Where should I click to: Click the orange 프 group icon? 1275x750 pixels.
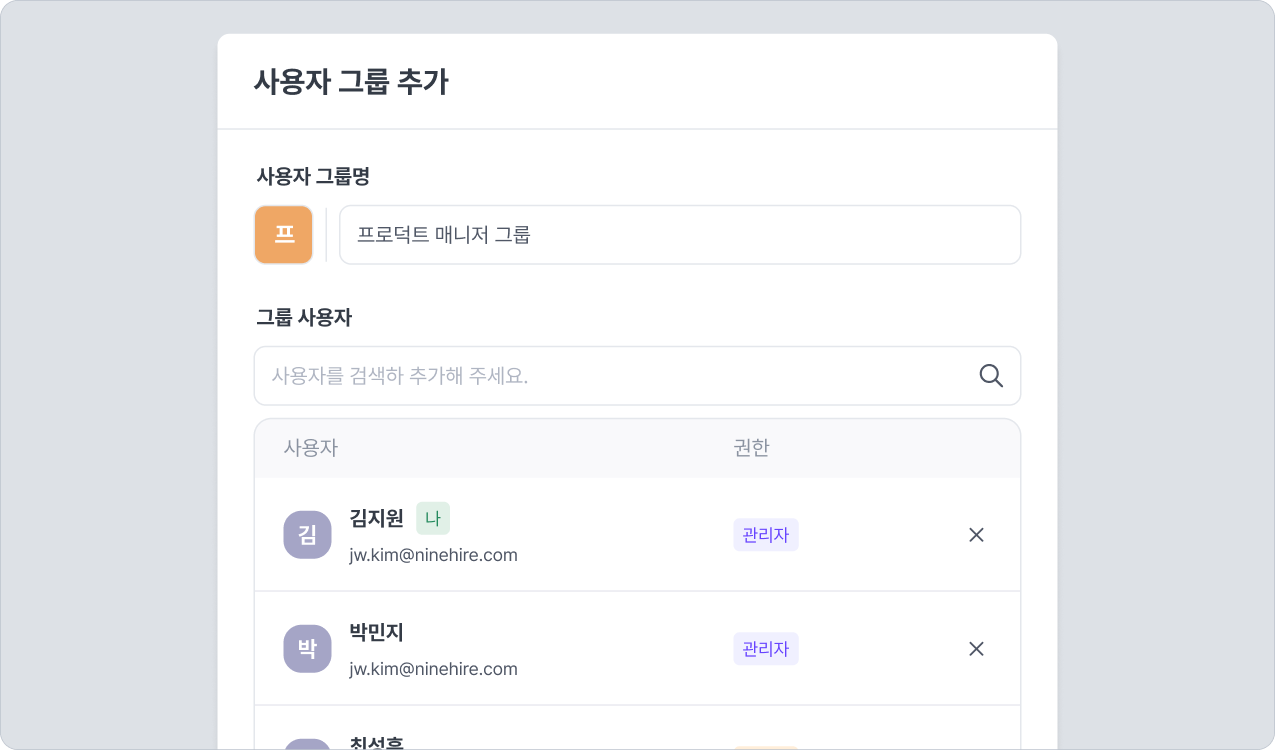pos(284,235)
